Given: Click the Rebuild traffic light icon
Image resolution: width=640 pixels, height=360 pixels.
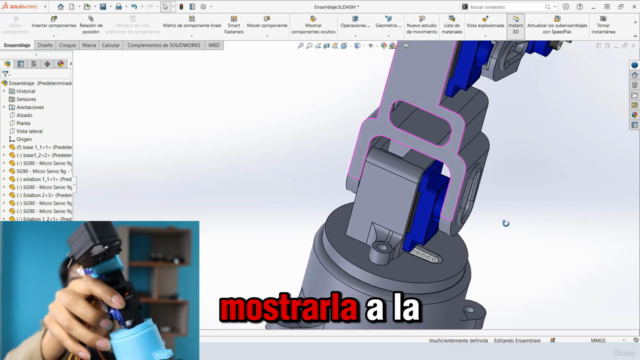Looking at the screenshot, I should (x=181, y=7).
